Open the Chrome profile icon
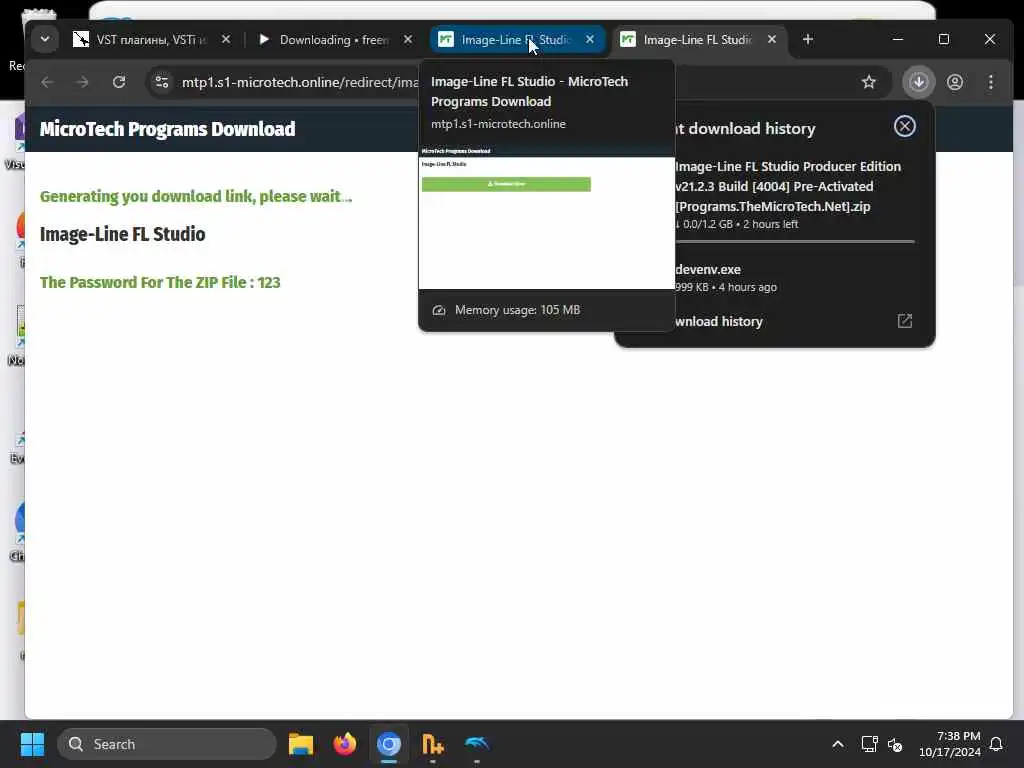 coord(955,82)
